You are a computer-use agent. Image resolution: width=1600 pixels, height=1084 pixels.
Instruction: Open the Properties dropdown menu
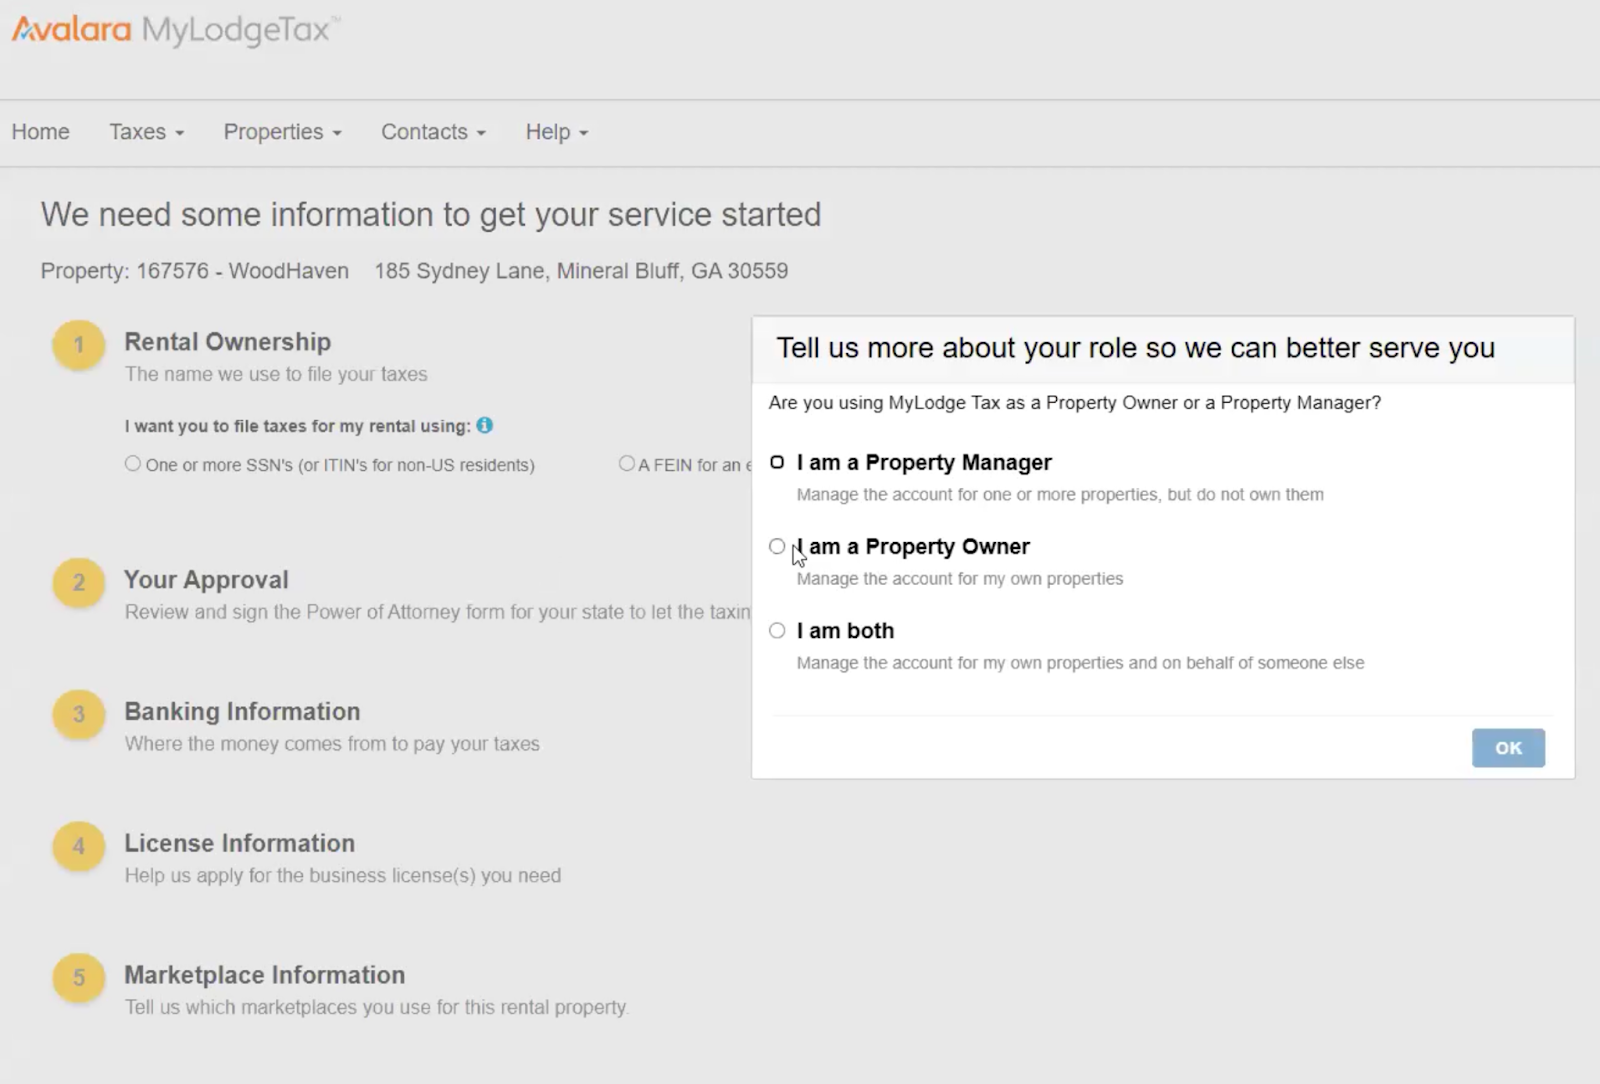click(x=281, y=131)
